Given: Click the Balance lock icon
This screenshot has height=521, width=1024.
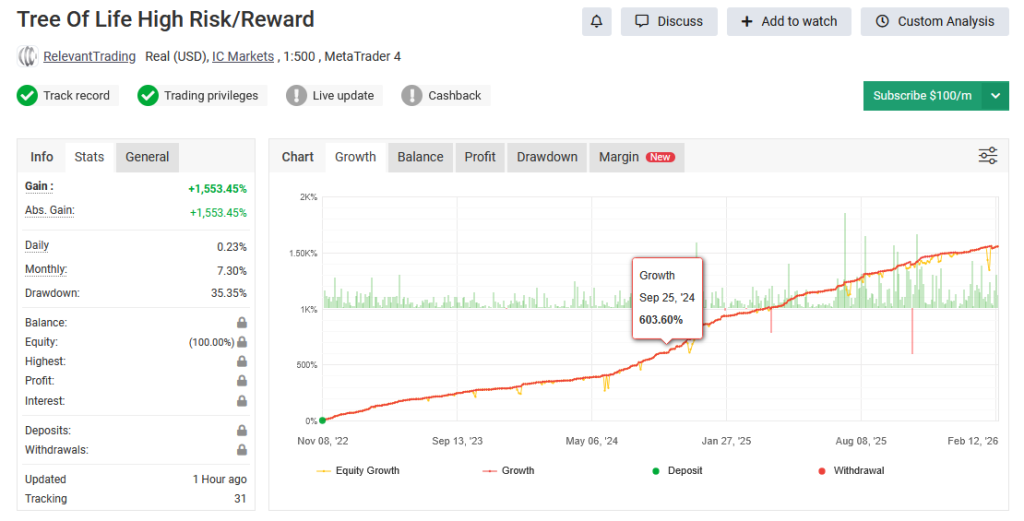Looking at the screenshot, I should tap(241, 323).
